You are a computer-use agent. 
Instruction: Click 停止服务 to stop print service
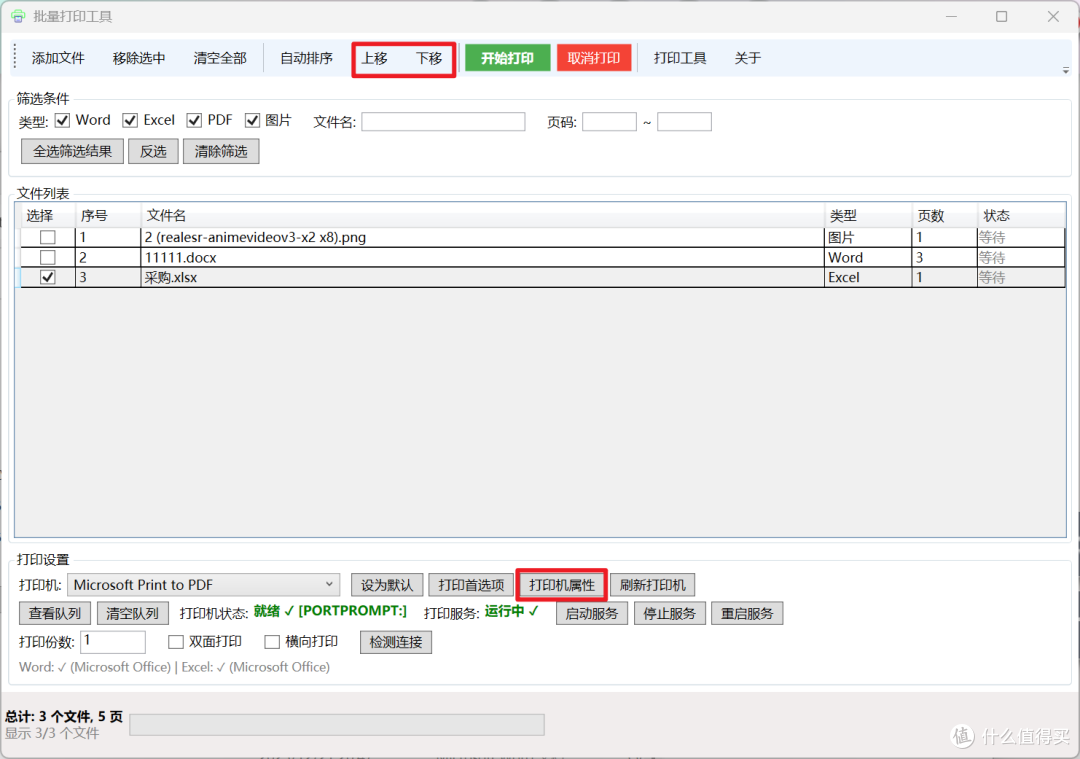[x=669, y=614]
